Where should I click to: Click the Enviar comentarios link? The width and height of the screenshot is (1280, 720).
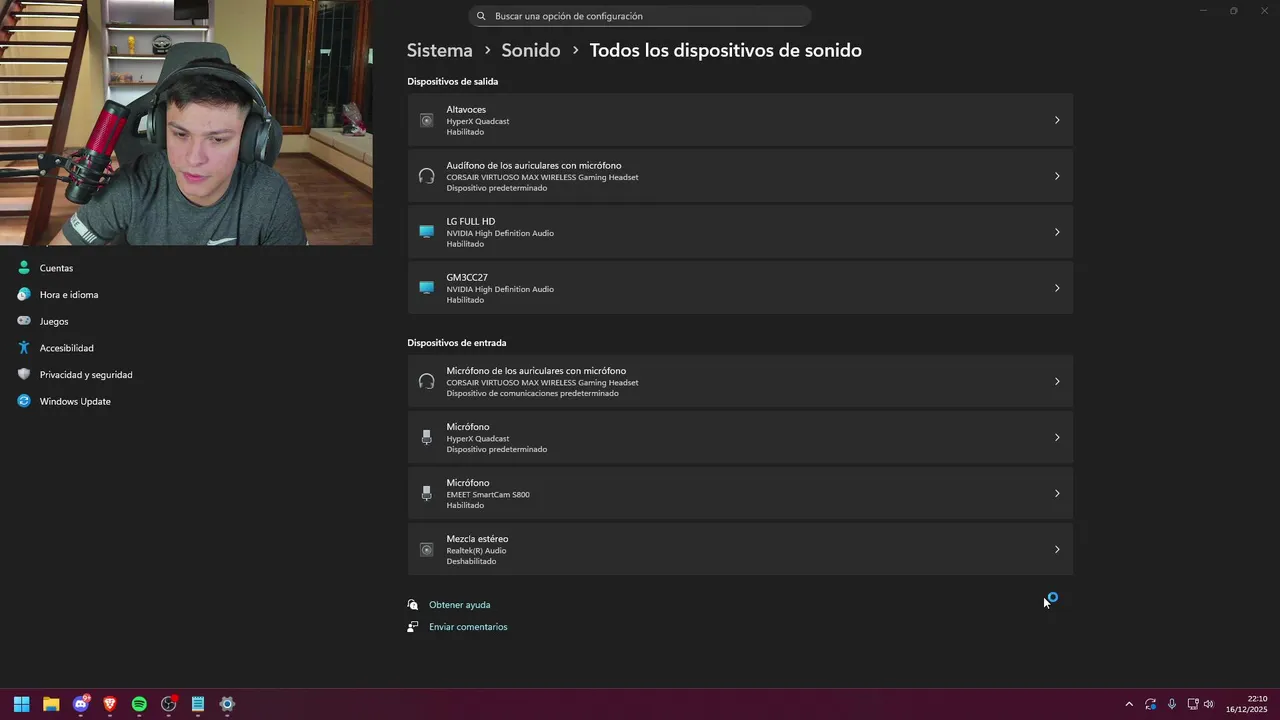click(x=468, y=627)
